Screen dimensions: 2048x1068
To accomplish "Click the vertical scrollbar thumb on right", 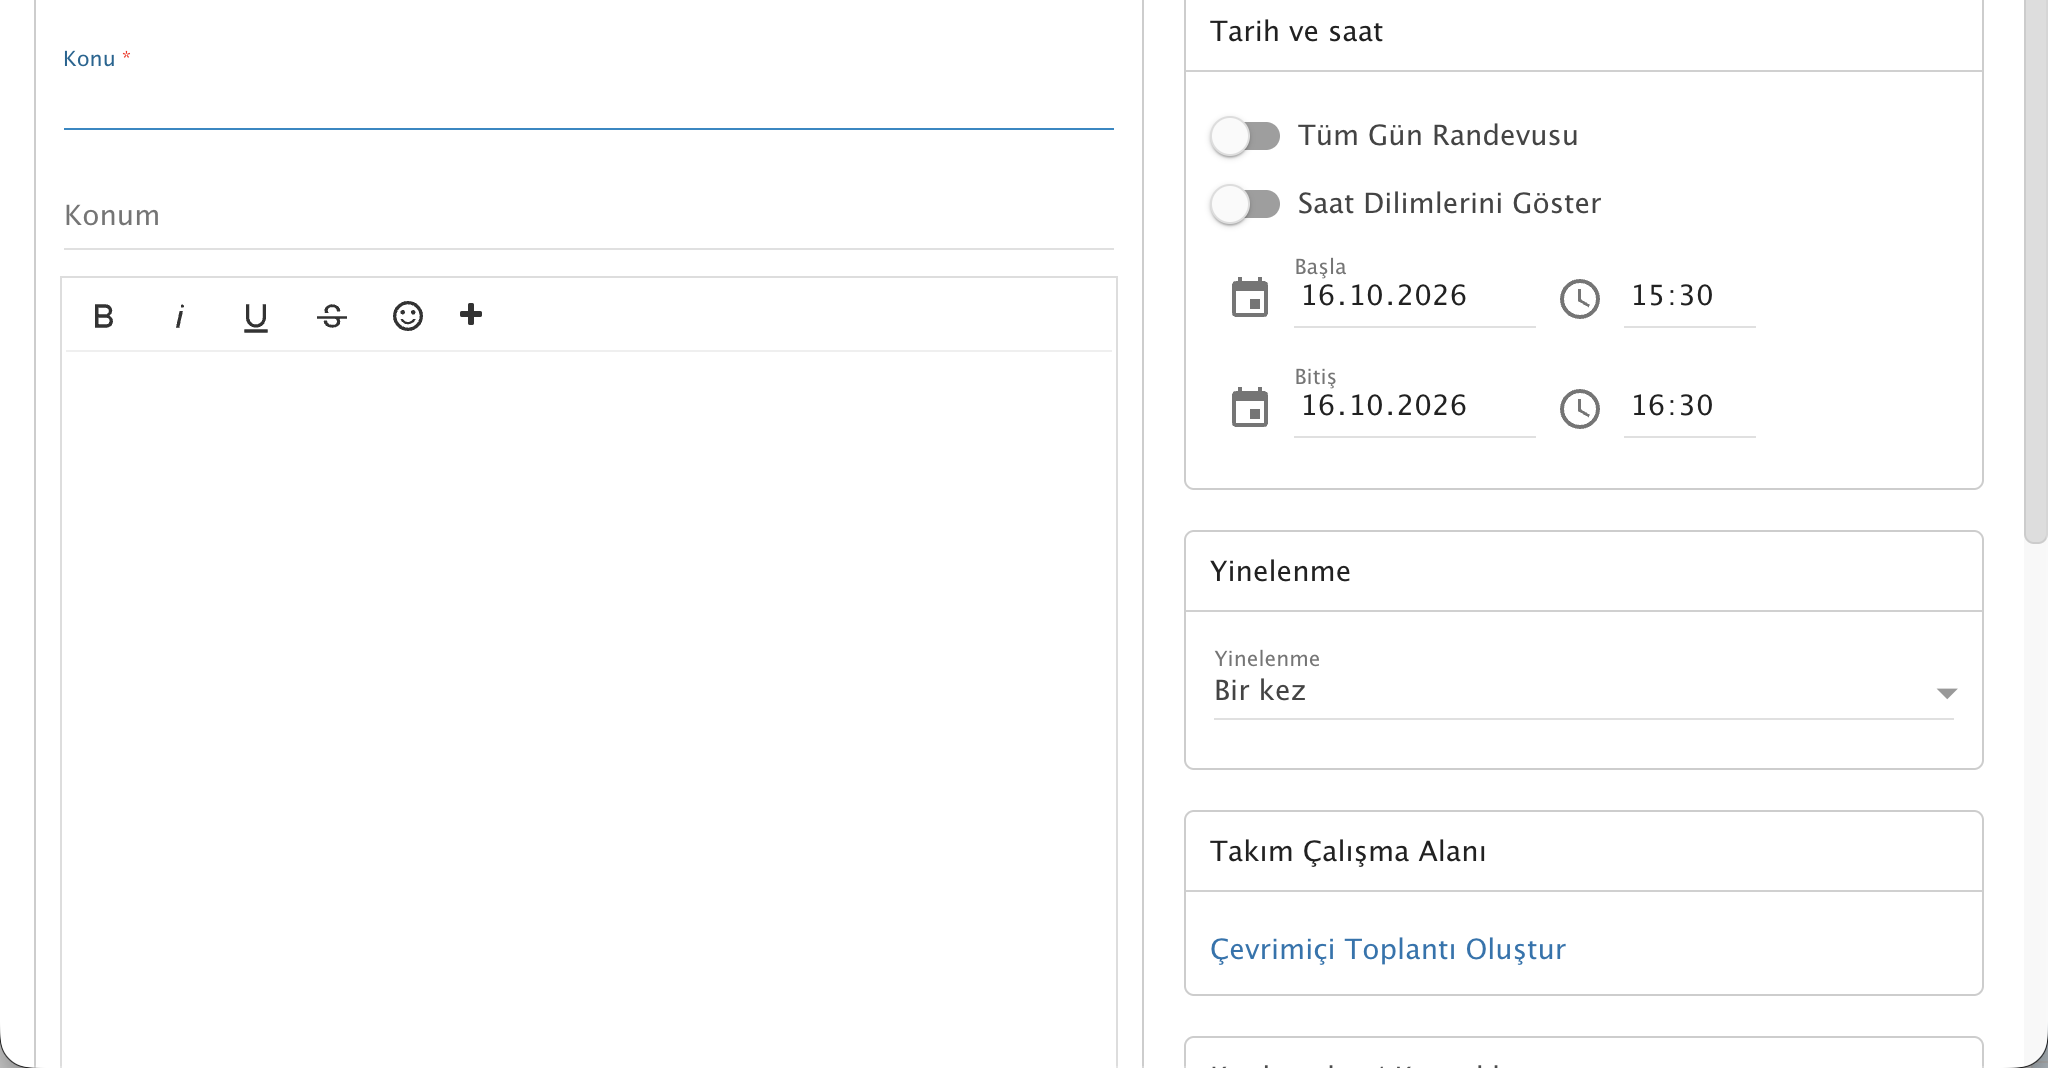I will [2035, 270].
